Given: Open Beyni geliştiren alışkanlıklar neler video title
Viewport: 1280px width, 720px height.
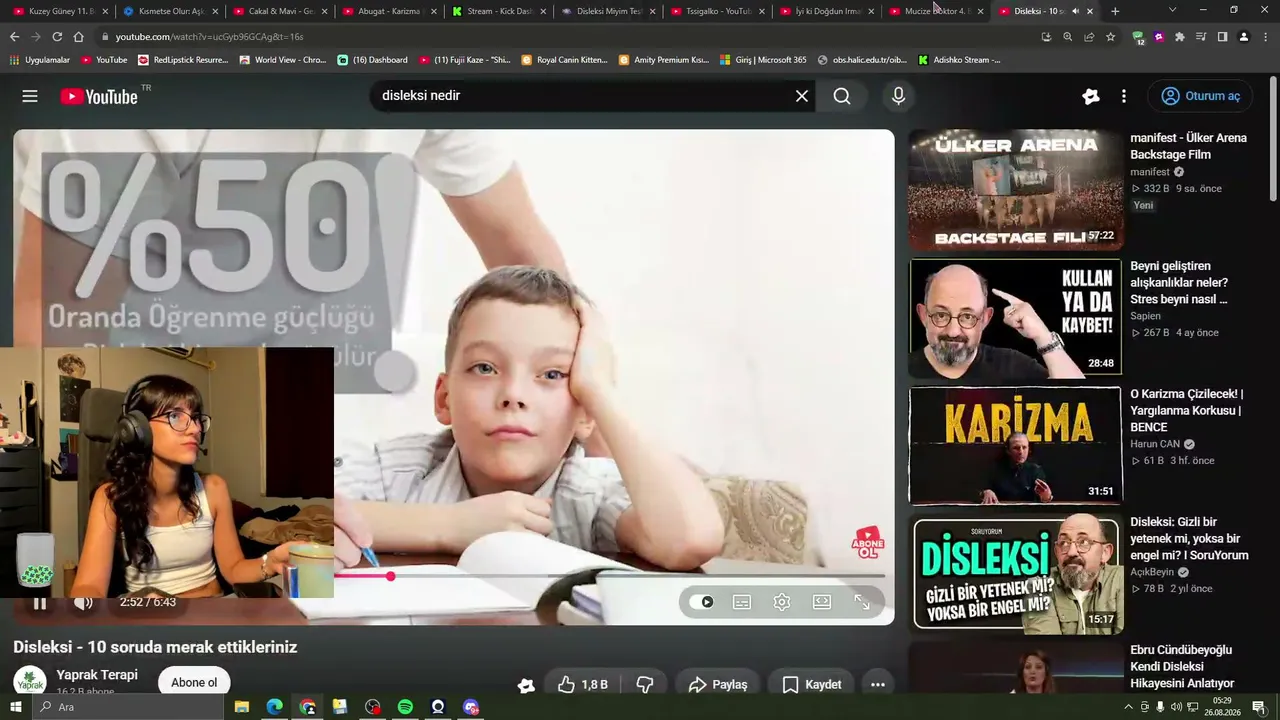Looking at the screenshot, I should point(1180,283).
